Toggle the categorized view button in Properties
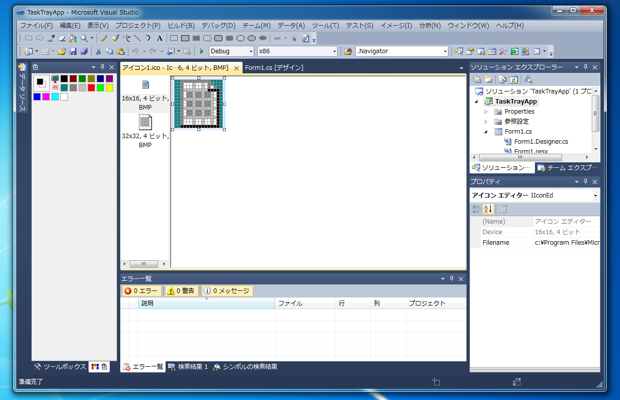This screenshot has width=620, height=400. pyautogui.click(x=477, y=209)
